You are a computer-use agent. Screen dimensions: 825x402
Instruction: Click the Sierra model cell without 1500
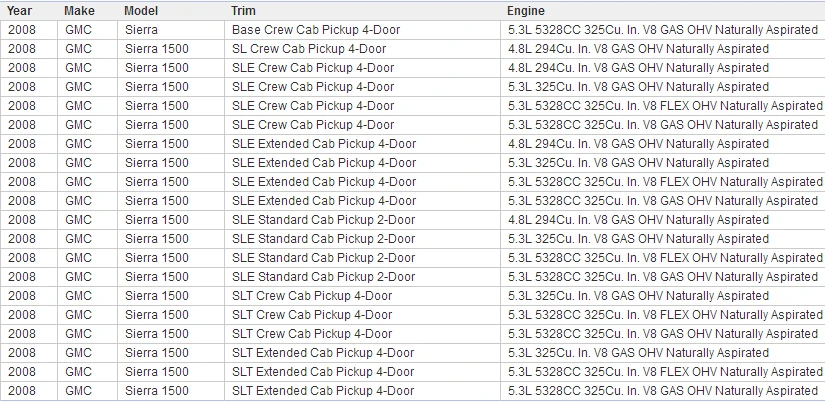coord(171,30)
